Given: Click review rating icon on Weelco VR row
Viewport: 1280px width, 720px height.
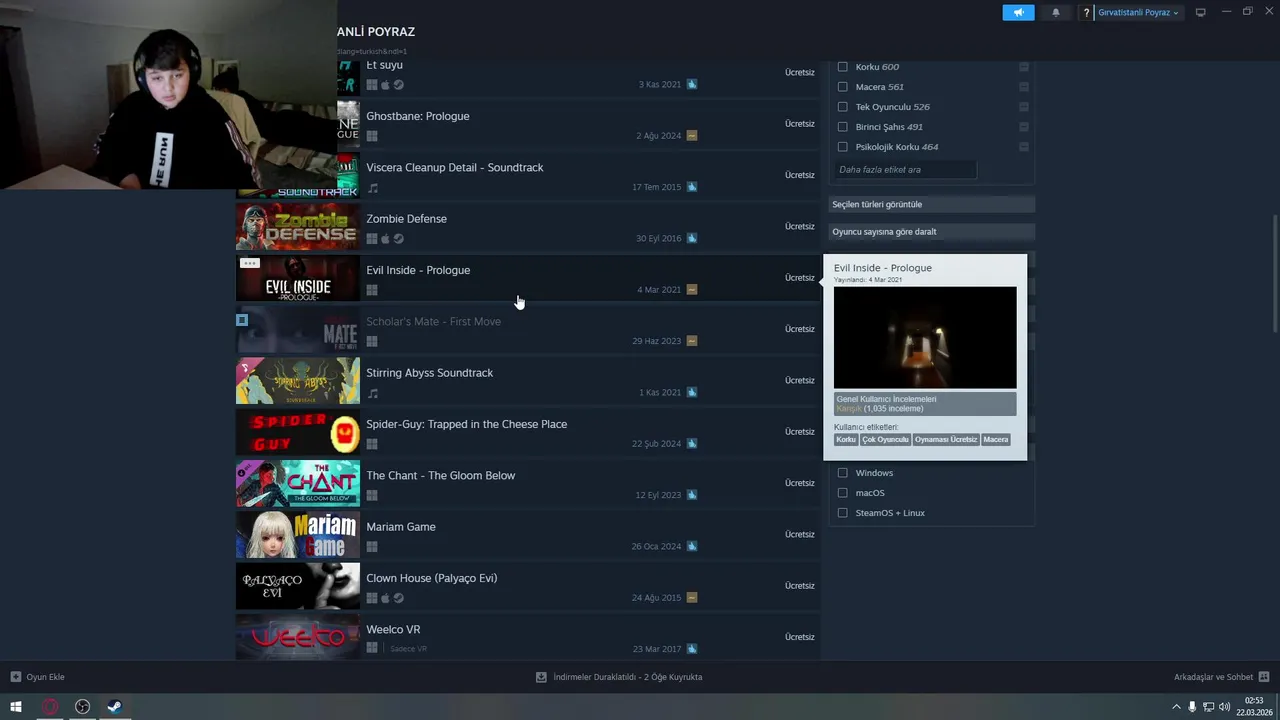Looking at the screenshot, I should pyautogui.click(x=691, y=649).
